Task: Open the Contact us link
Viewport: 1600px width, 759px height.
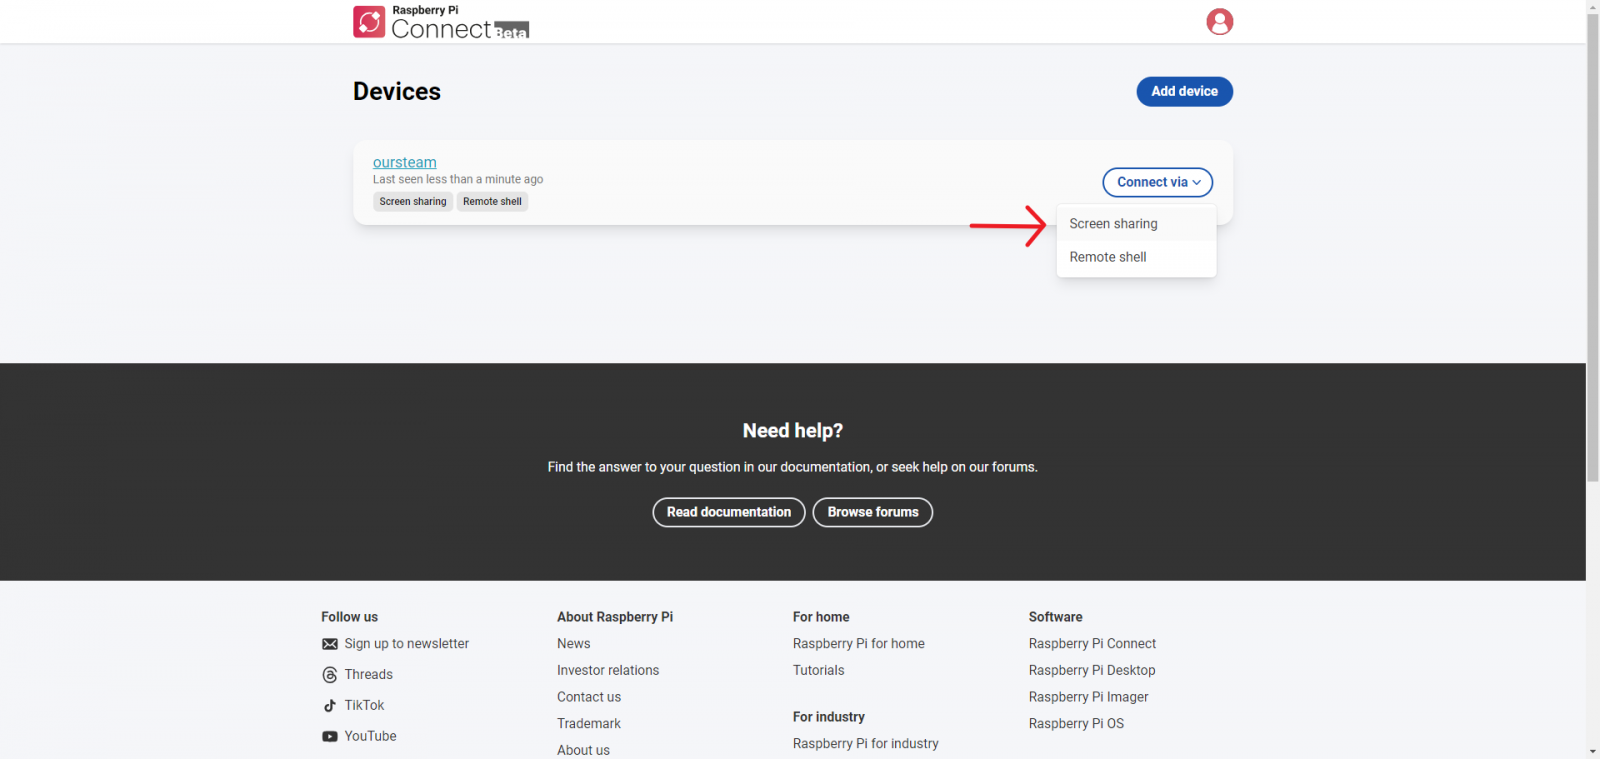Action: point(589,697)
